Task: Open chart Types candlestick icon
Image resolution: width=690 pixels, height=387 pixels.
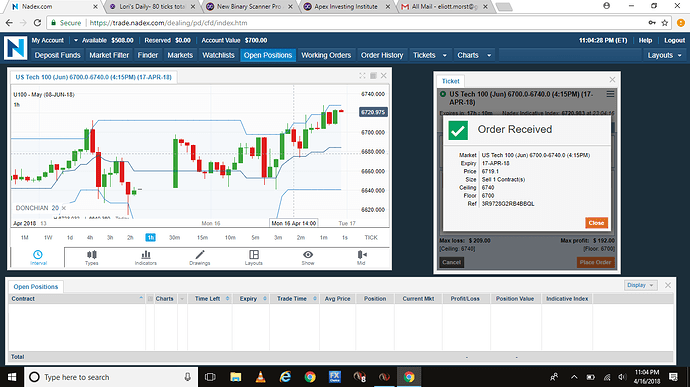Action: point(92,254)
